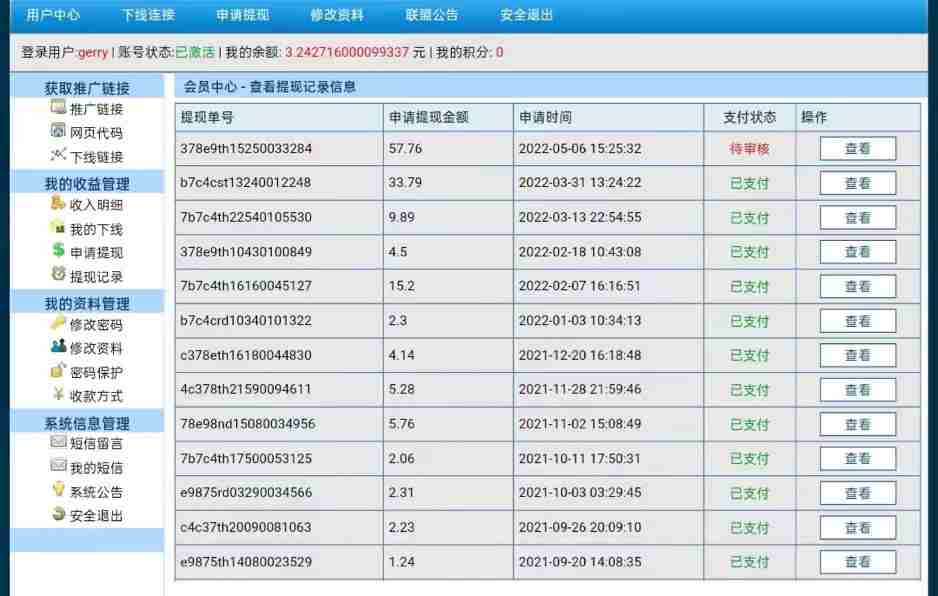The image size is (938, 596).
Task: Click the 短信留言 envelope icon
Action: coord(58,442)
